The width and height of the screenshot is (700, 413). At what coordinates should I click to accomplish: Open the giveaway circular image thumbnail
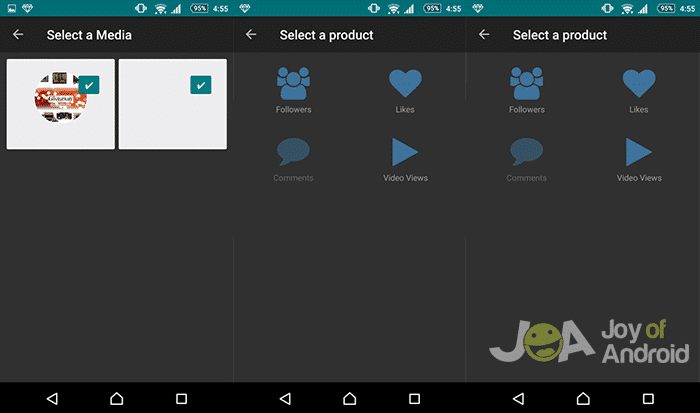[60, 97]
